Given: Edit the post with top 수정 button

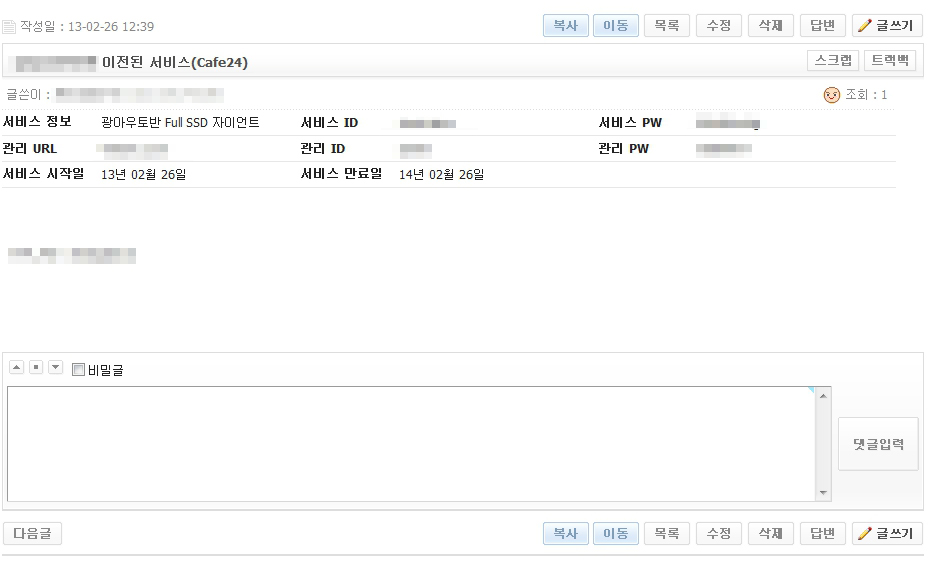Looking at the screenshot, I should 718,26.
